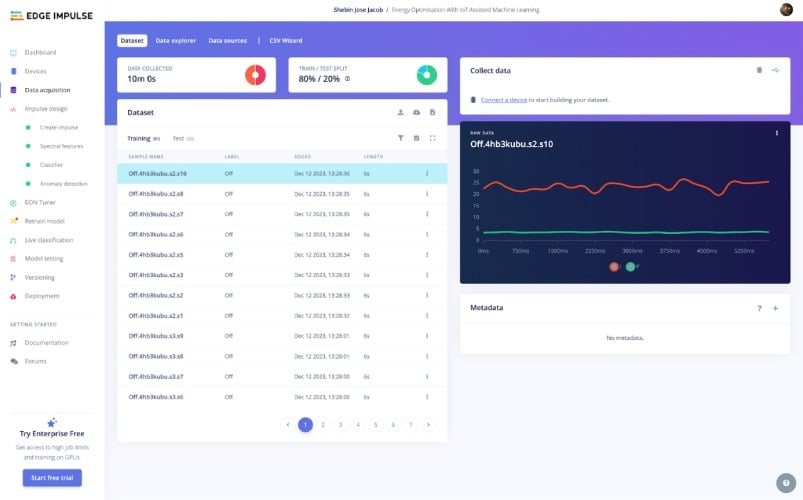Click the device icon in Collect data header
Image resolution: width=803 pixels, height=500 pixels.
point(759,70)
